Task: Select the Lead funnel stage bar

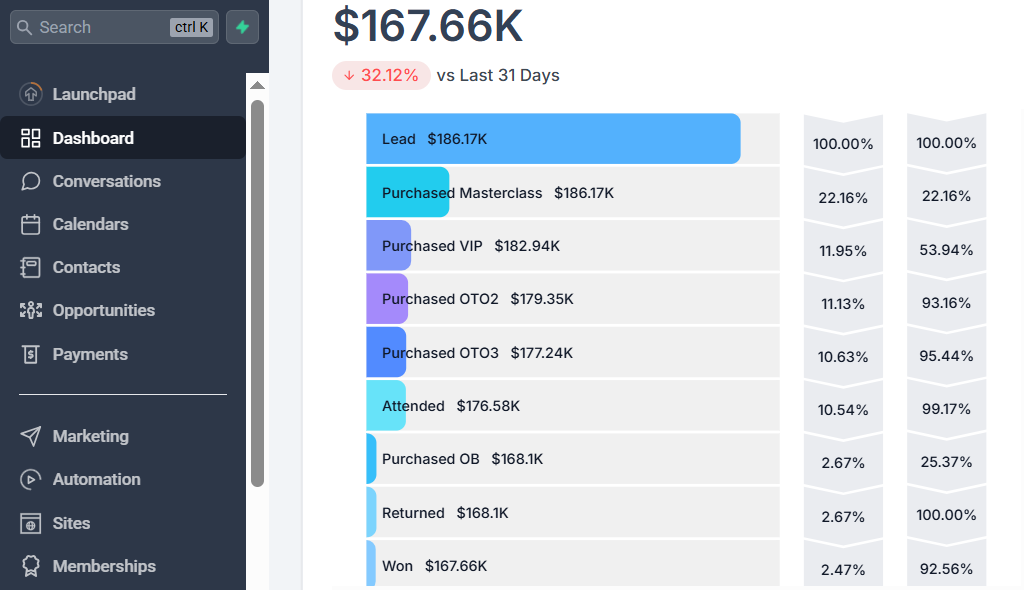Action: tap(553, 138)
